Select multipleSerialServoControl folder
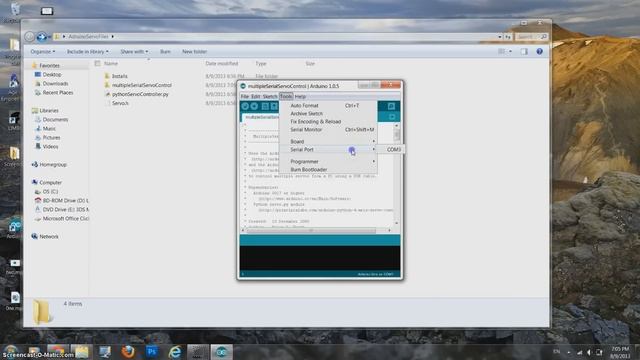This screenshot has width=640, height=360. pyautogui.click(x=138, y=85)
